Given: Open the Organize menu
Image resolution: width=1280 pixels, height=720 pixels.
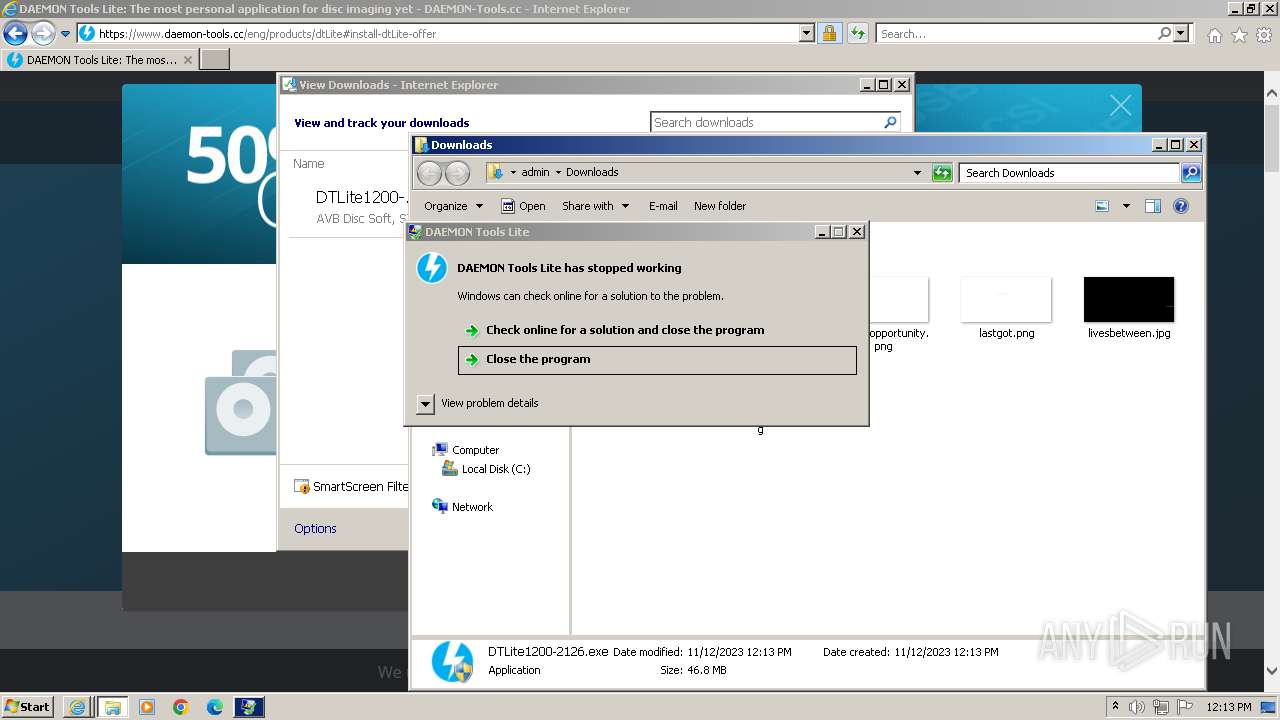Looking at the screenshot, I should (x=453, y=206).
